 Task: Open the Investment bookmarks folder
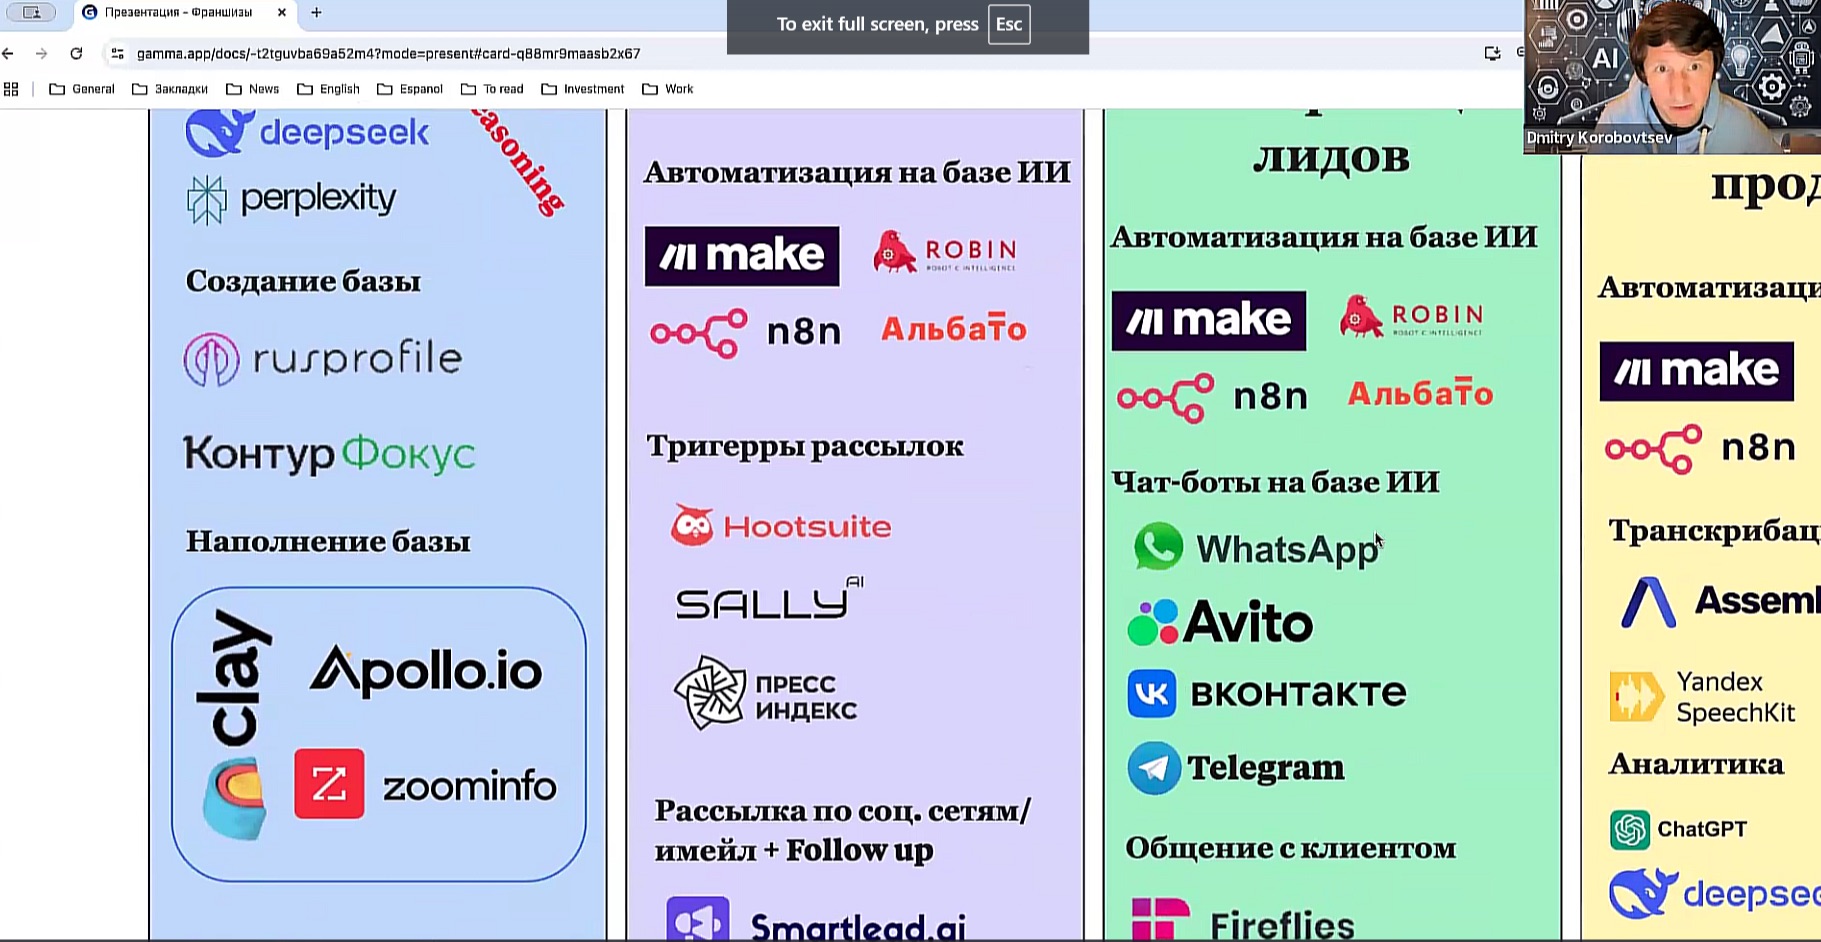point(583,89)
